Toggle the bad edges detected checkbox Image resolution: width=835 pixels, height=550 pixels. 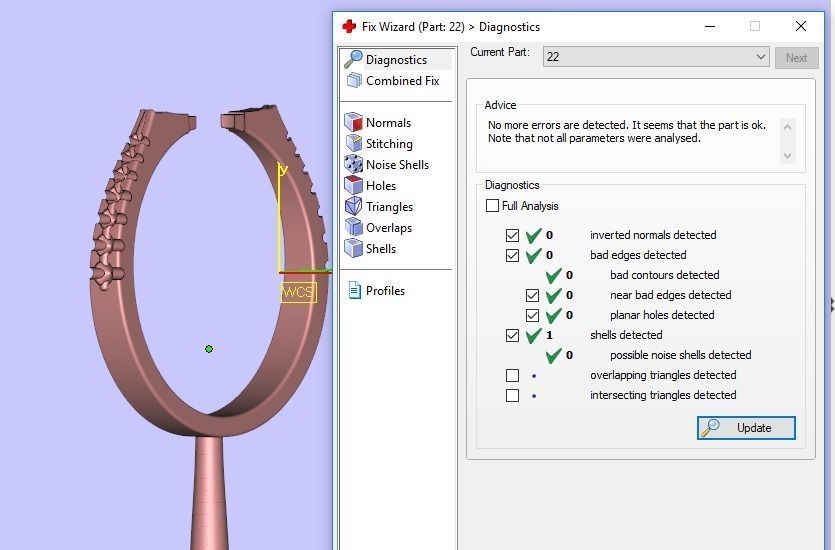pyautogui.click(x=512, y=255)
